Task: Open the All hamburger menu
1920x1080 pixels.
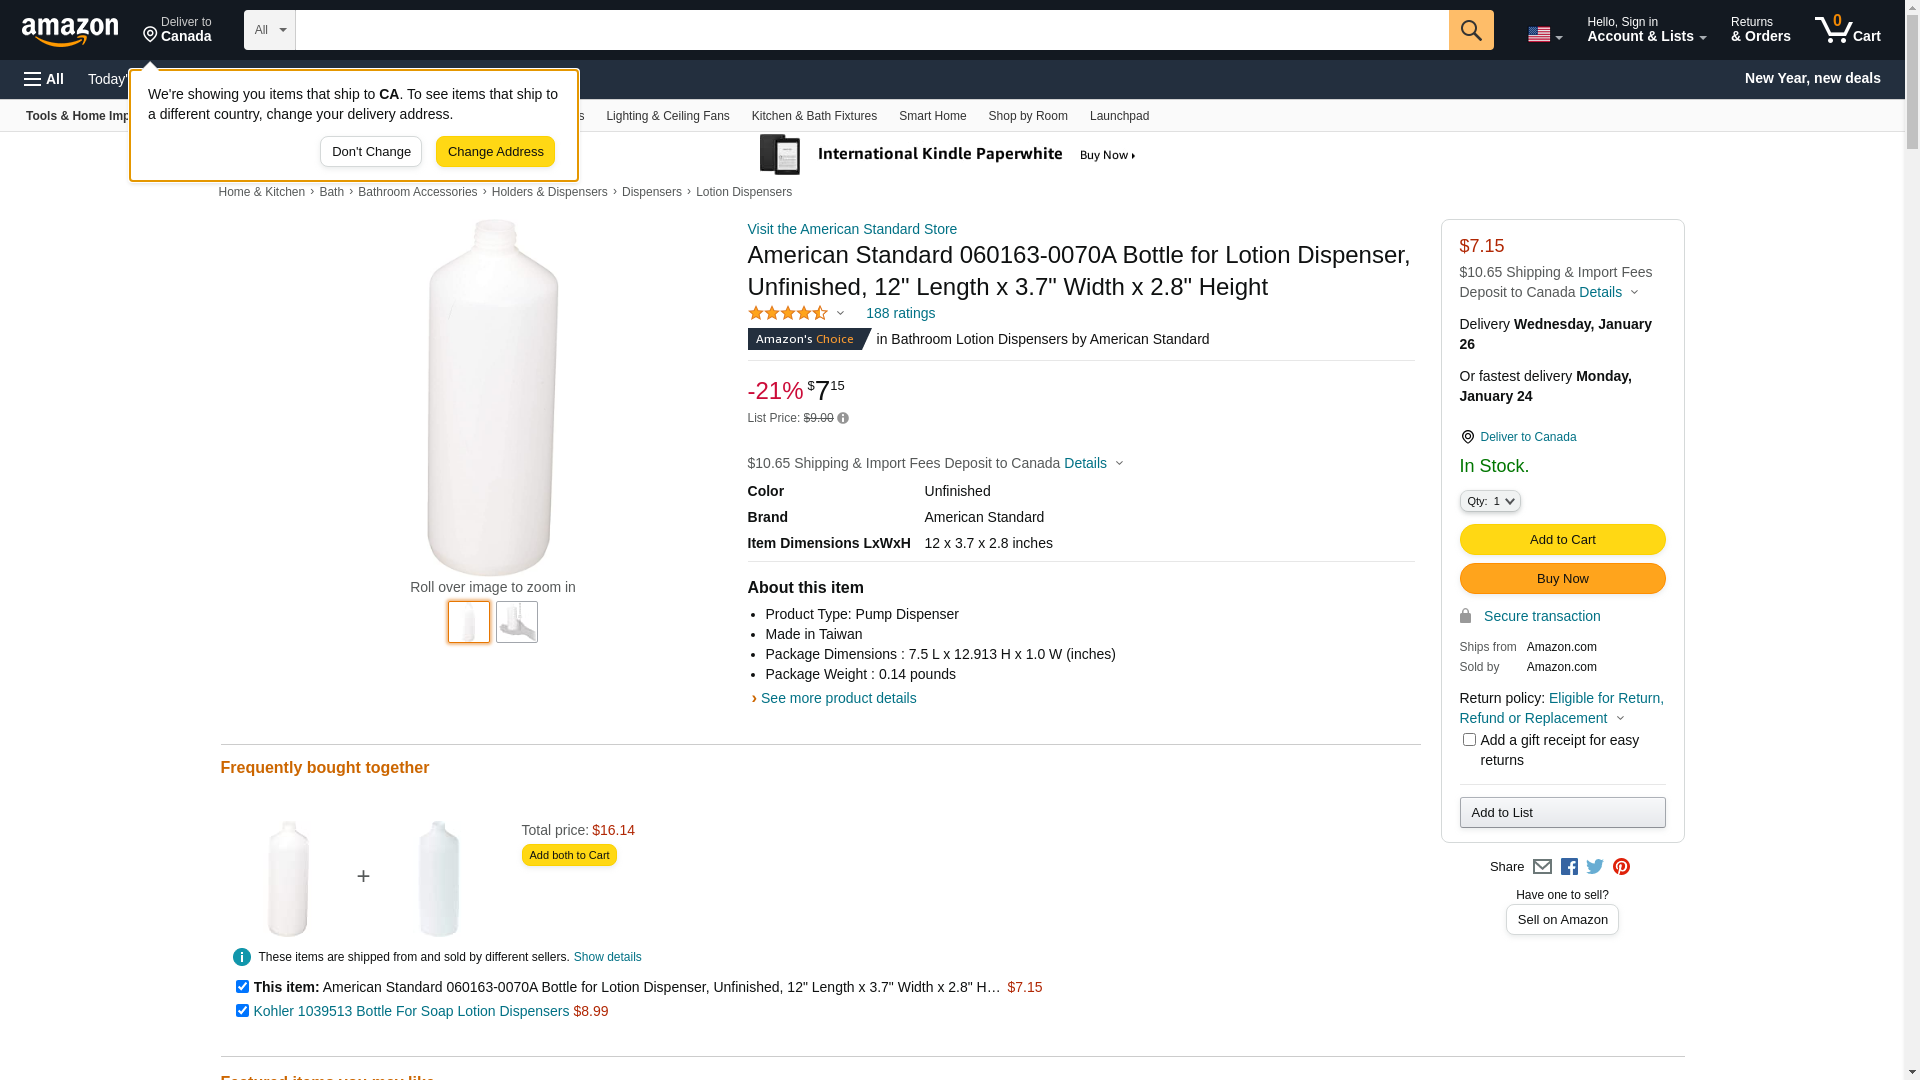Action: [x=44, y=79]
